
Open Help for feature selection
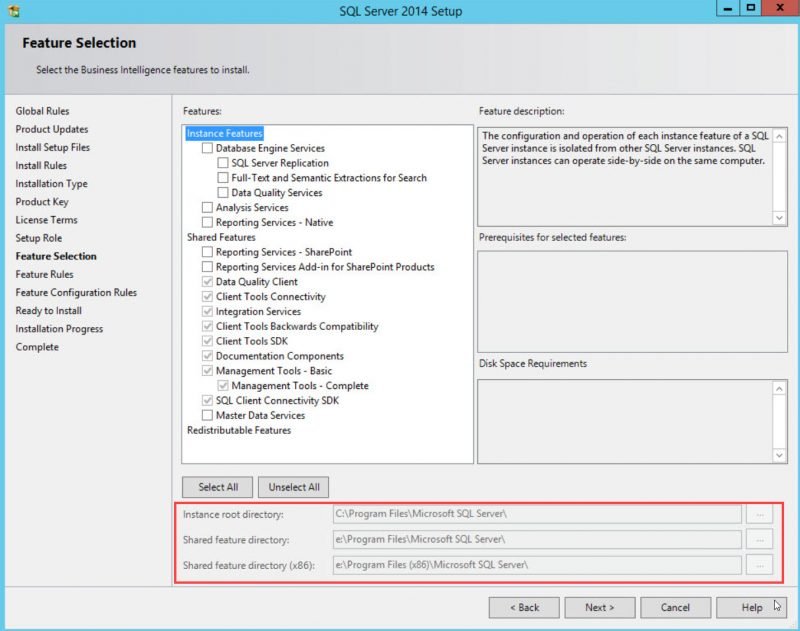752,608
